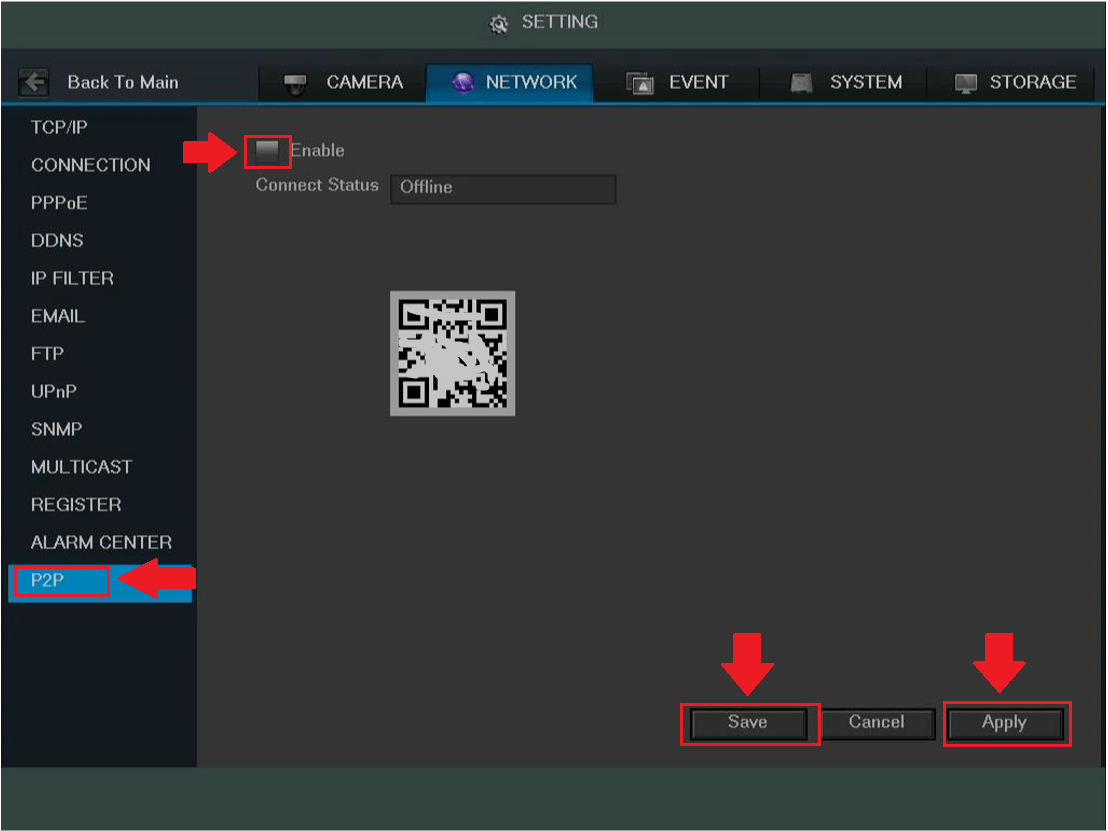The image size is (1108, 831).
Task: Click the computer icon on the SYSTEM tab
Action: click(x=800, y=82)
